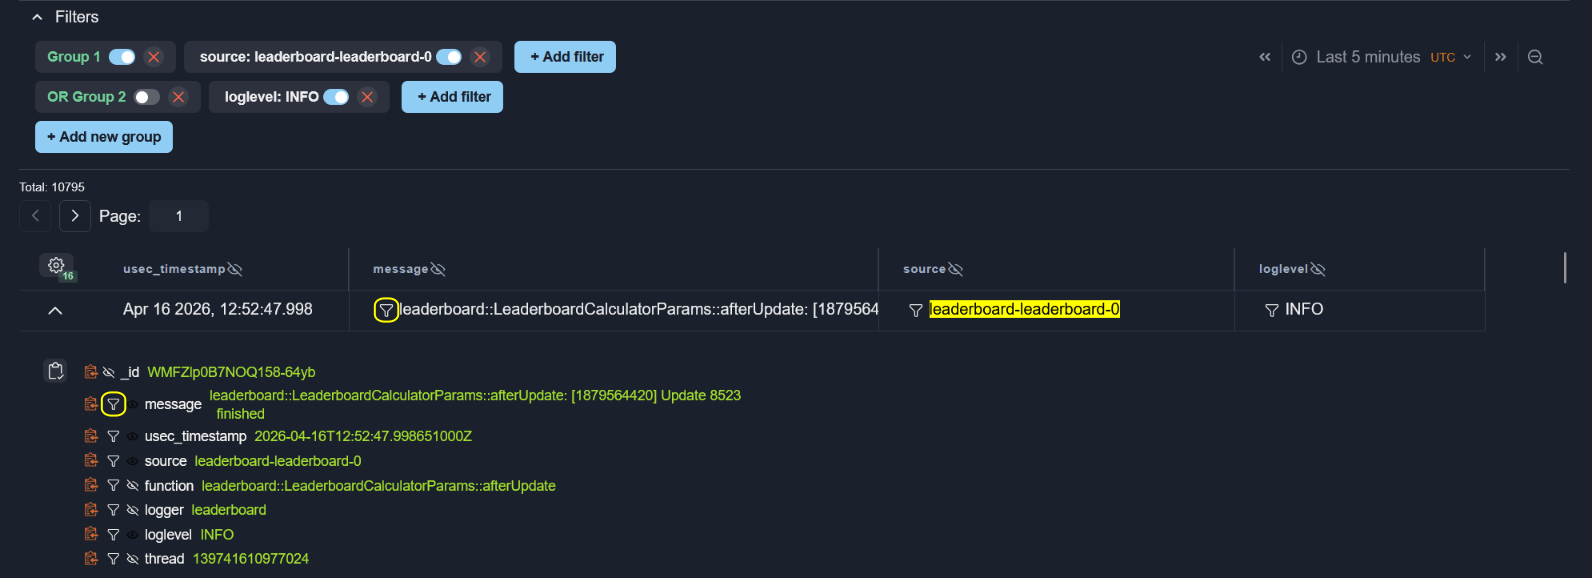Copy the function field value
This screenshot has width=1592, height=578.
91,485
